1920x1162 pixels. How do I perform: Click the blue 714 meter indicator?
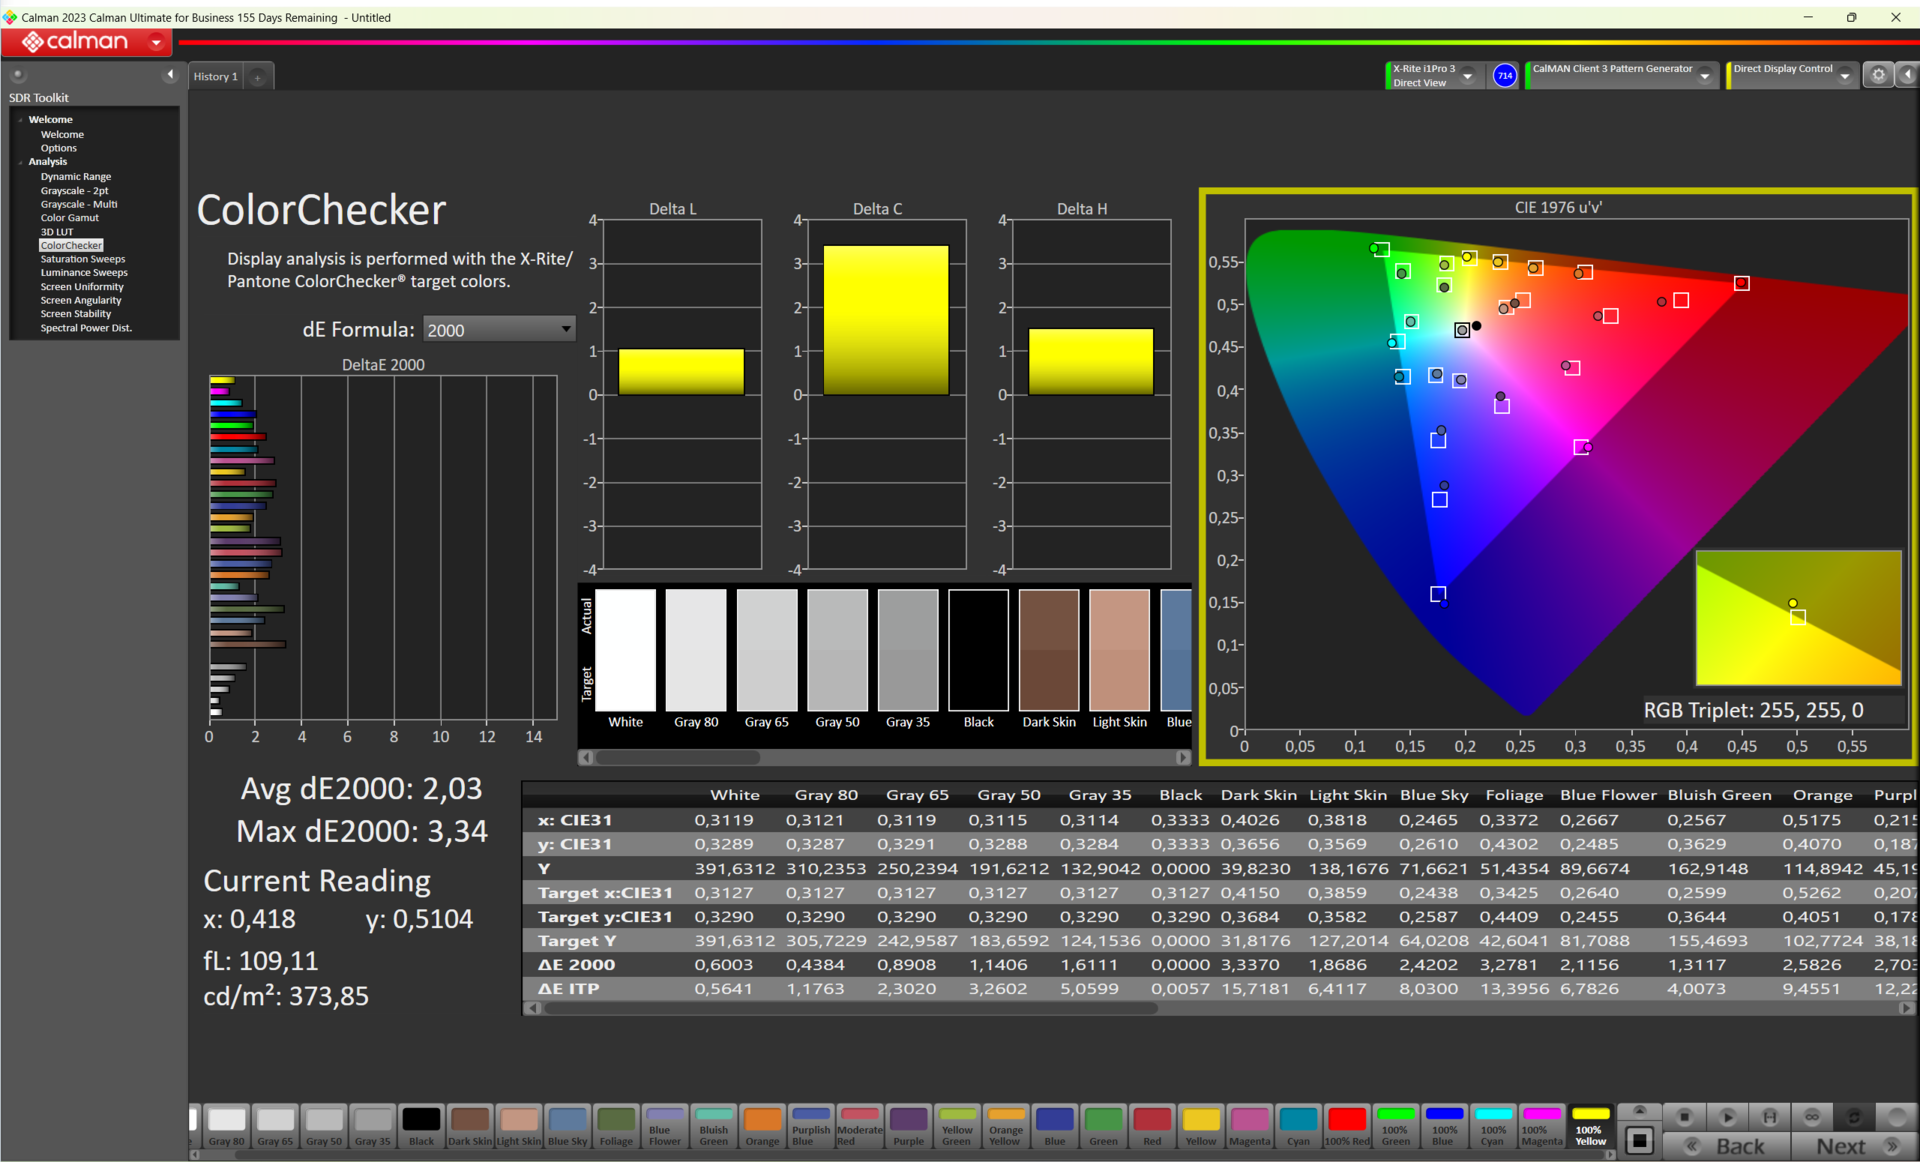(x=1504, y=76)
